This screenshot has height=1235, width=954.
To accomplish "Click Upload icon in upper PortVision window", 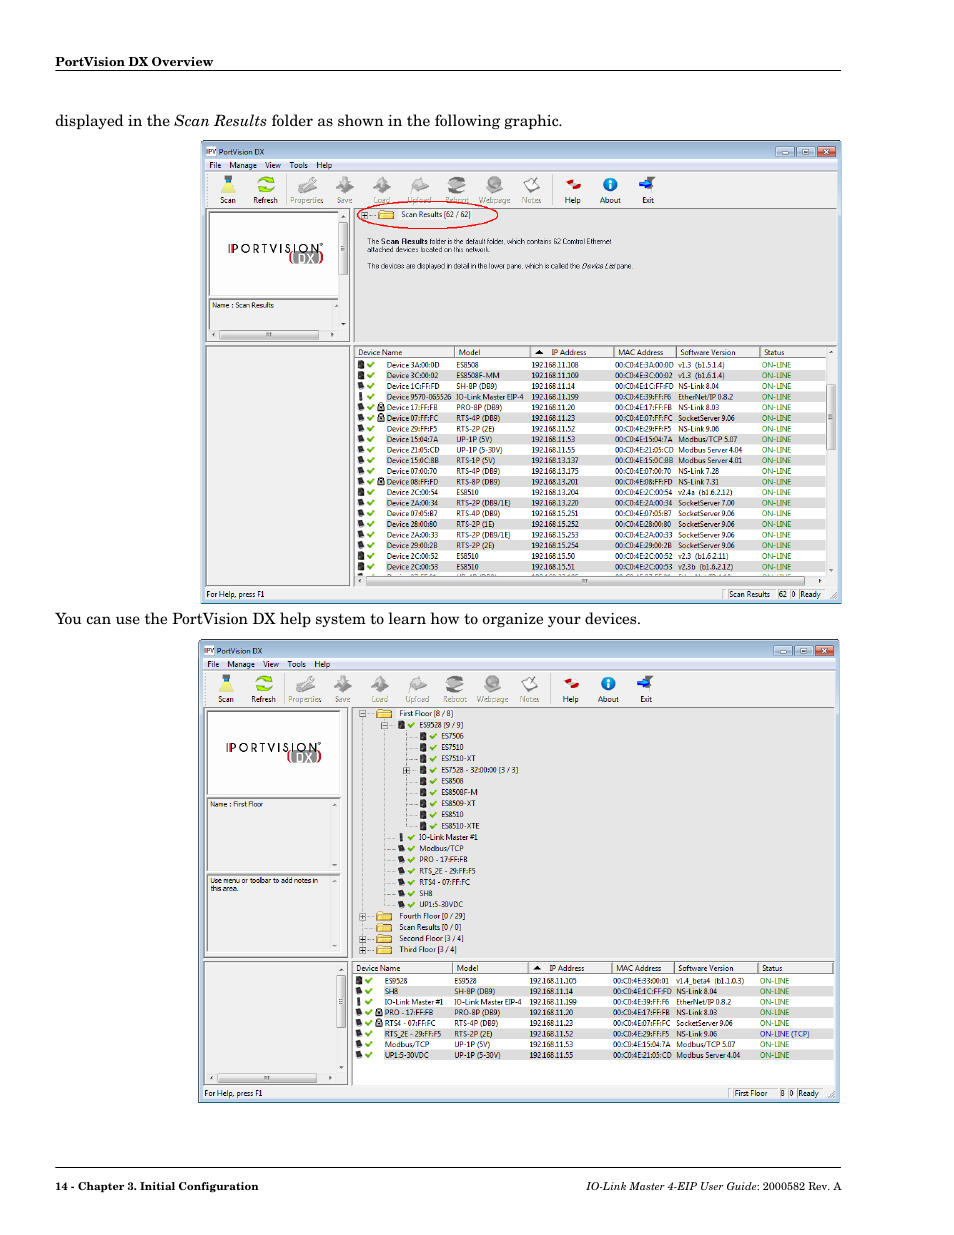I will [420, 189].
